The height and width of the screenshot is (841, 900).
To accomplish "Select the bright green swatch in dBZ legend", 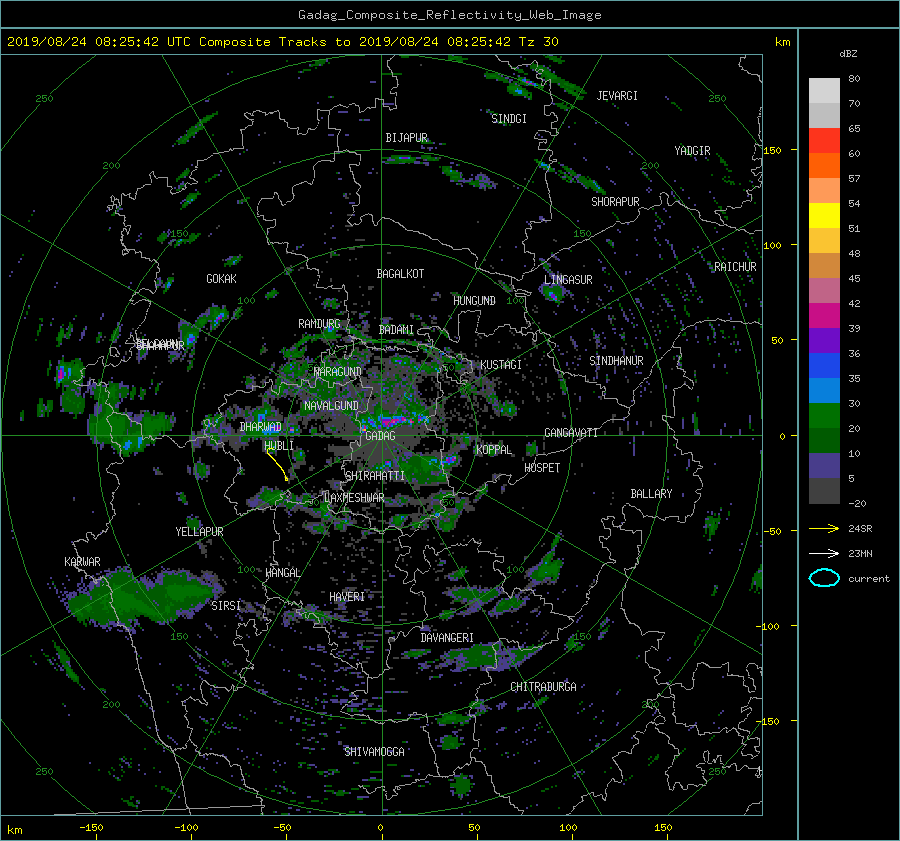I will point(824,416).
